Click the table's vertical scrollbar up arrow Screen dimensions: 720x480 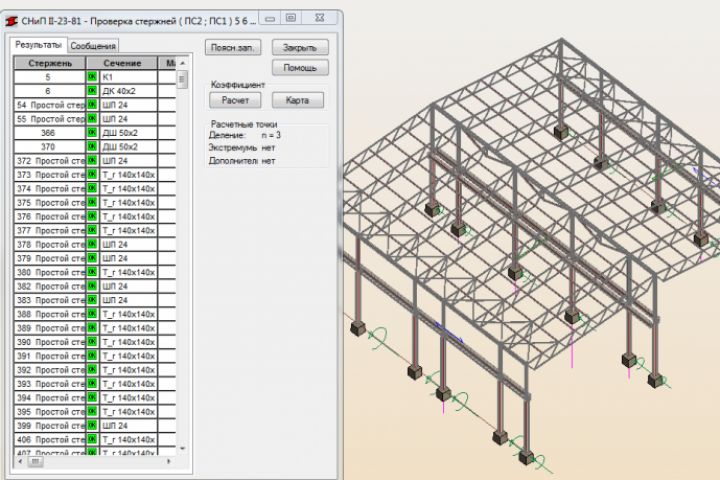183,62
